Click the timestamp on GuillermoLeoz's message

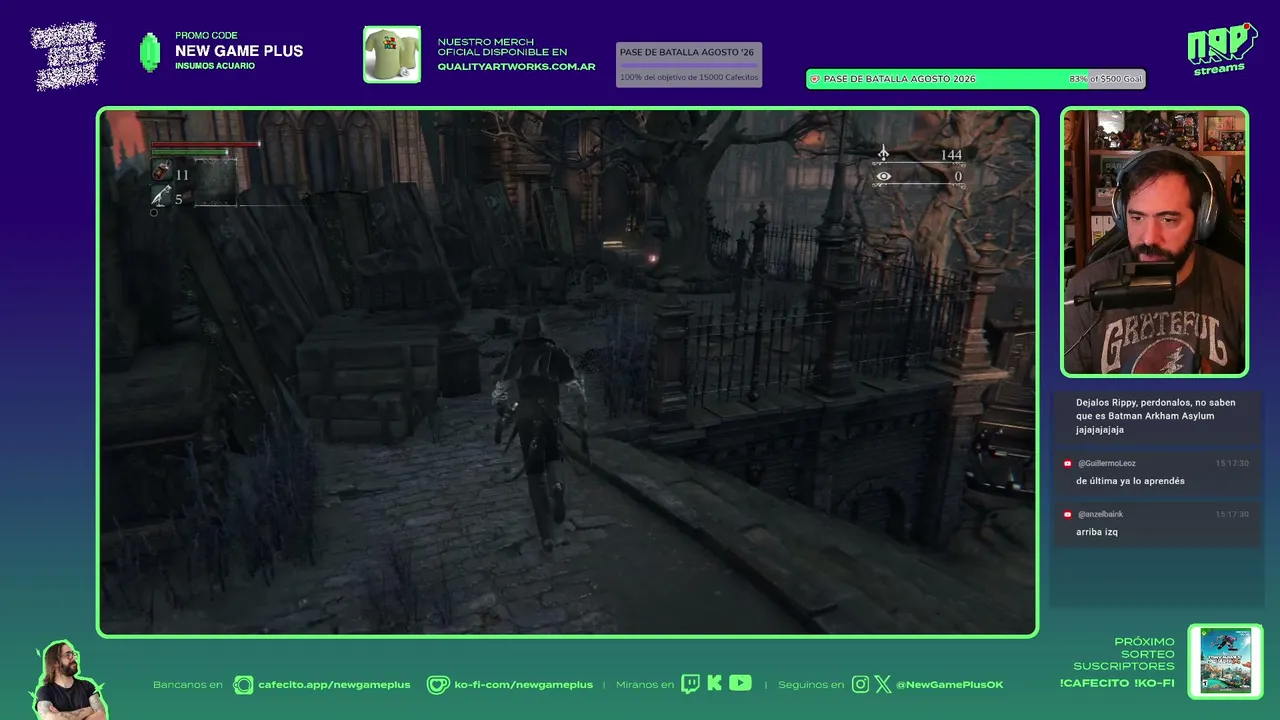click(x=1232, y=464)
